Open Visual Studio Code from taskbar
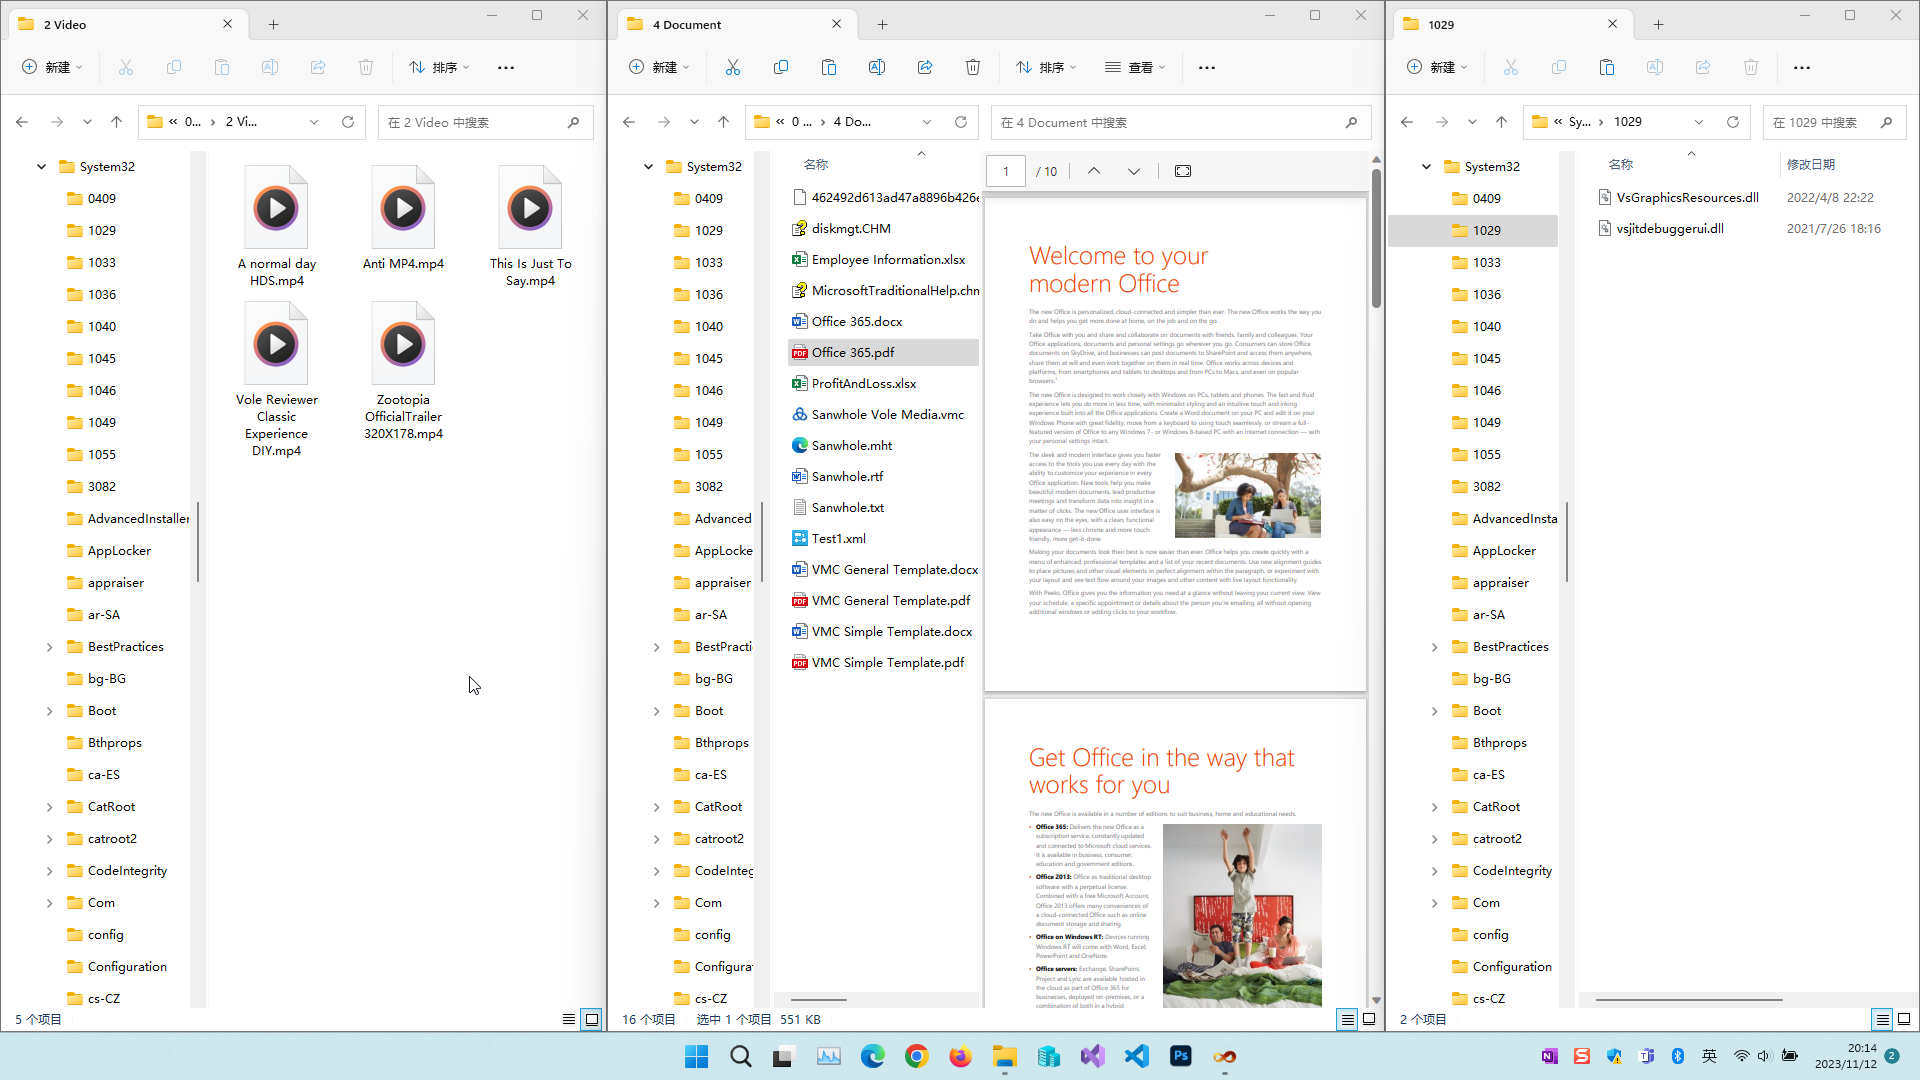Image resolution: width=1920 pixels, height=1080 pixels. pos(1137,1056)
